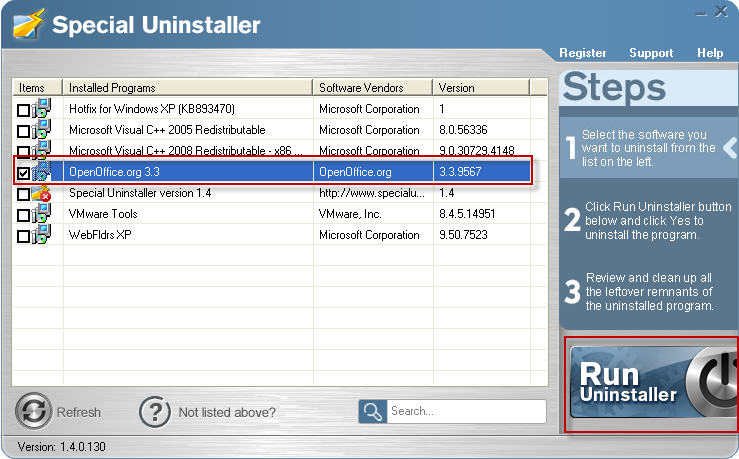
Task: Click the Visual C++ 2005 Redistributable program icon
Action: (x=41, y=129)
